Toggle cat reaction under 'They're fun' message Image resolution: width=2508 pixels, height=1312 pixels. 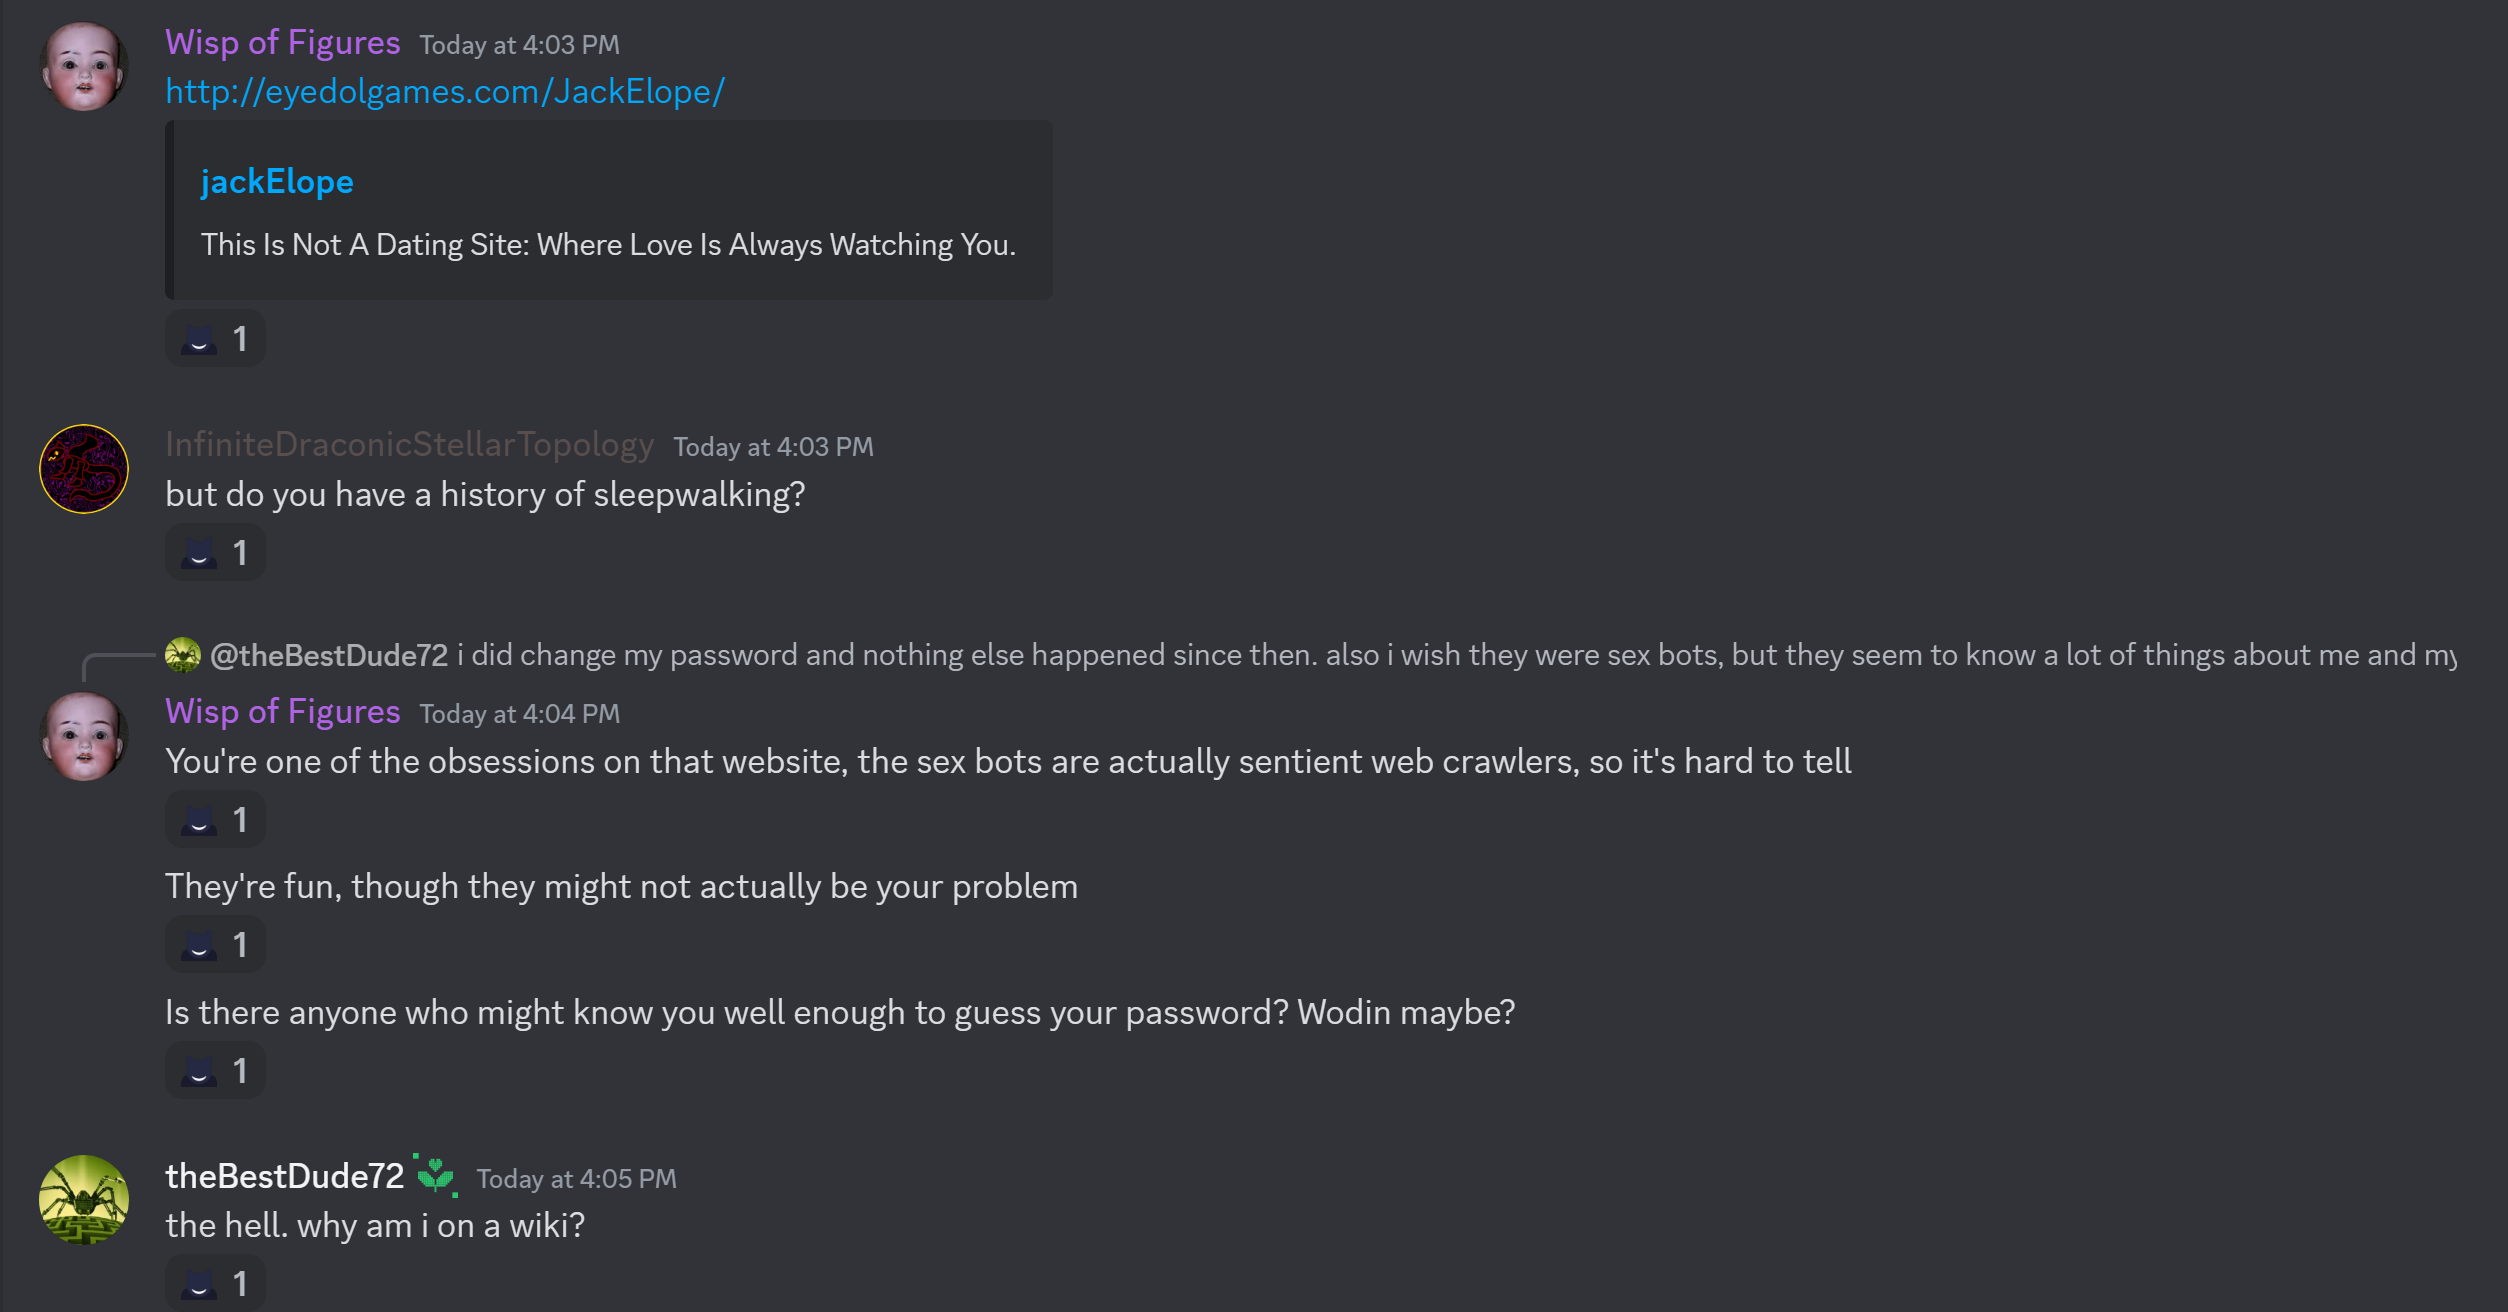215,945
